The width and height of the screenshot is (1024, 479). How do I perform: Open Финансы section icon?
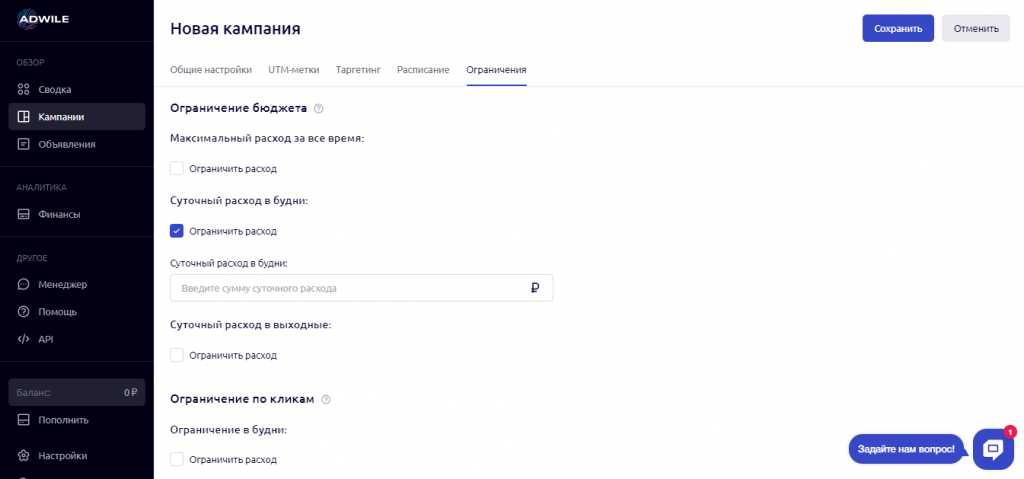click(24, 214)
